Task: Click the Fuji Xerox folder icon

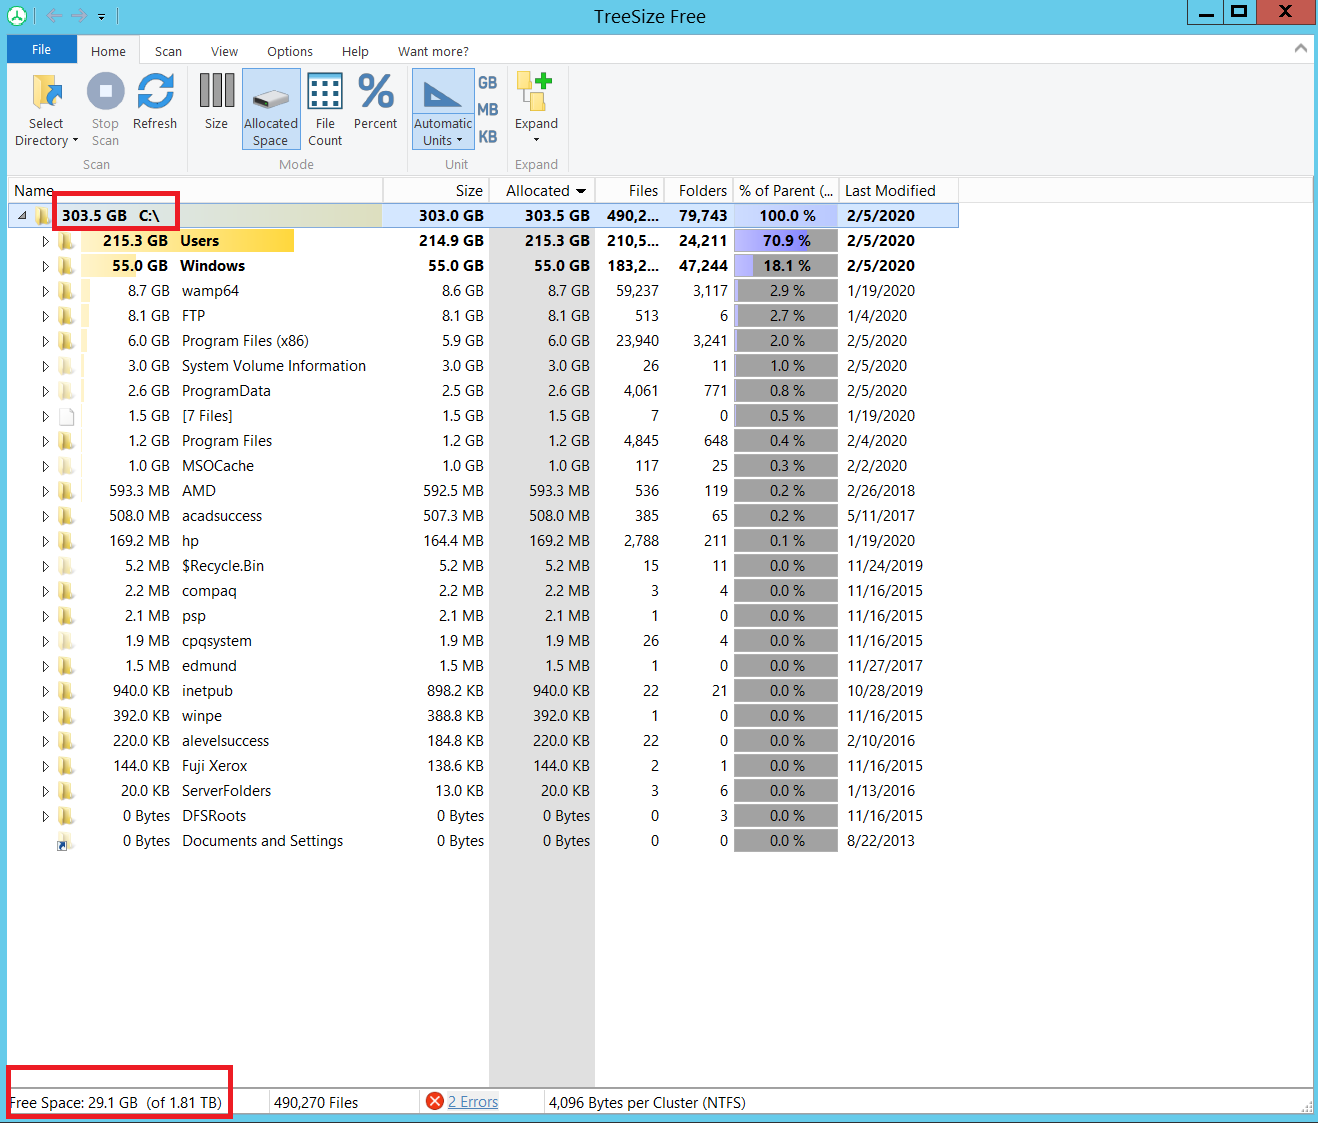Action: pos(66,766)
